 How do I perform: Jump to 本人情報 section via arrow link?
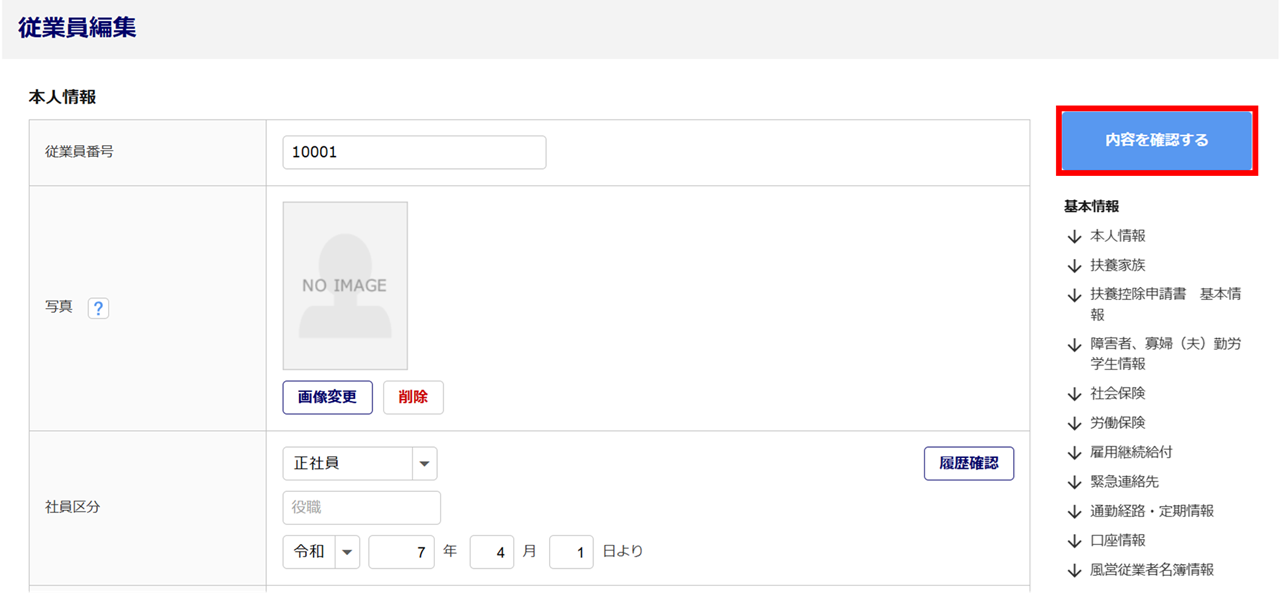tap(1117, 236)
